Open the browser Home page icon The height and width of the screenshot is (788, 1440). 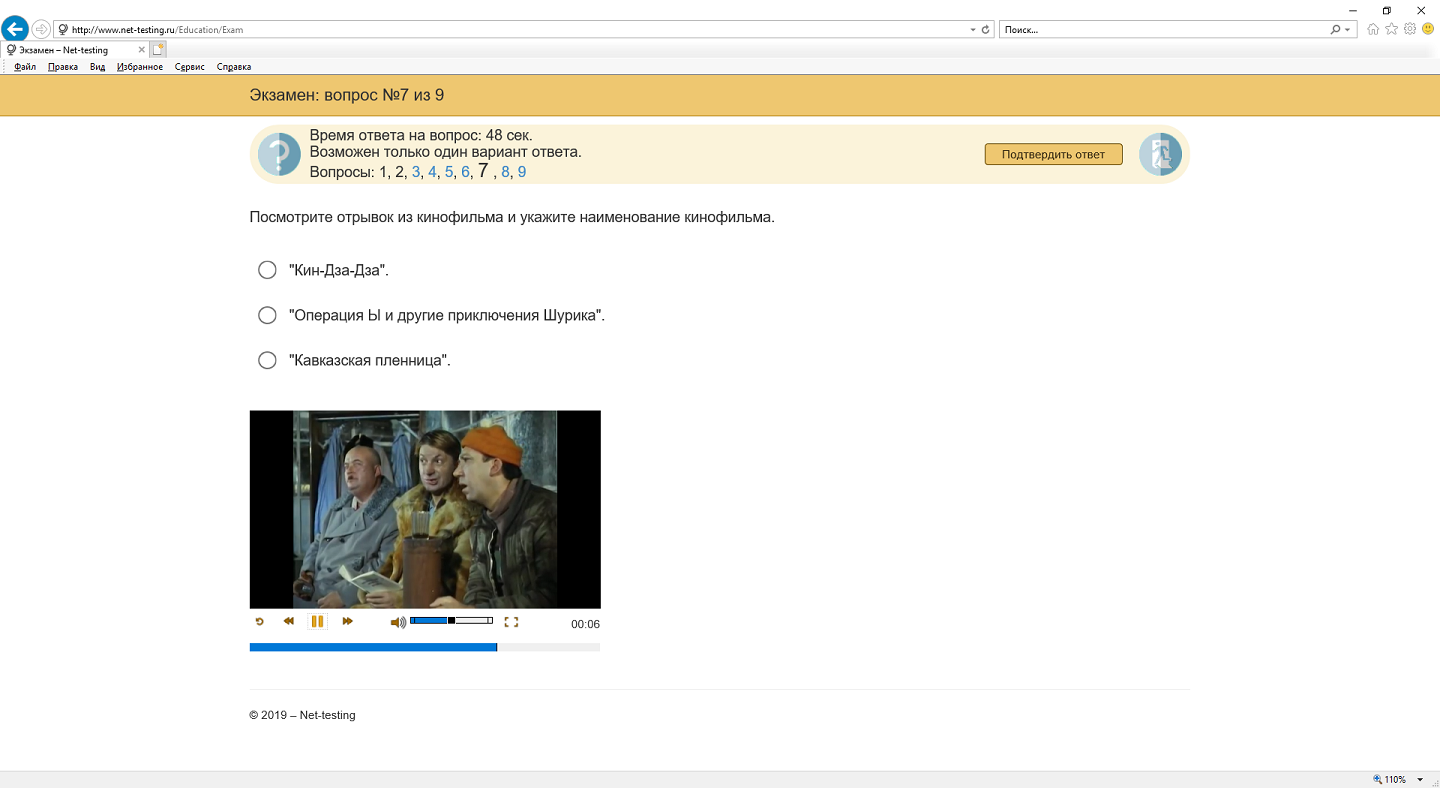click(1374, 29)
